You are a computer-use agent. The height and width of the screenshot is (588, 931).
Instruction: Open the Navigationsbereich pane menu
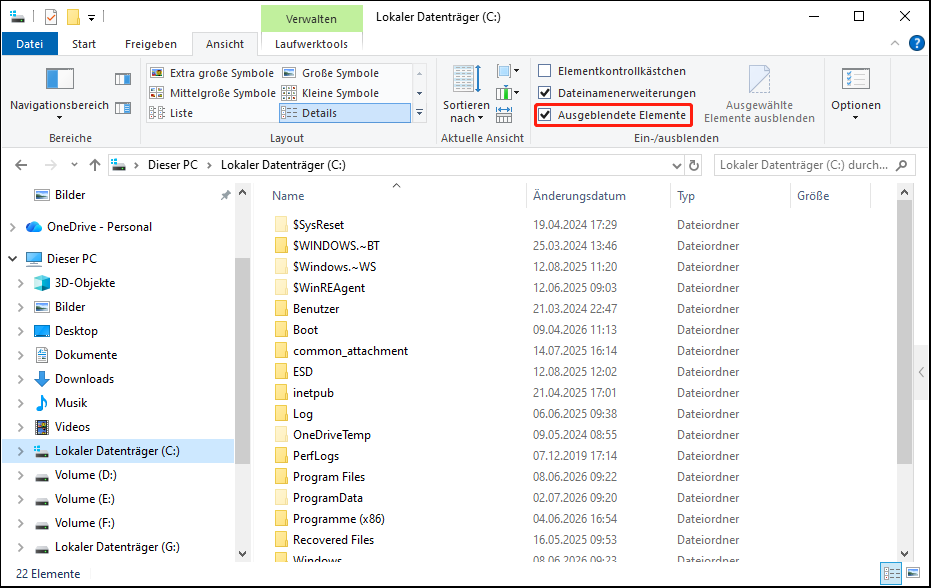59,94
